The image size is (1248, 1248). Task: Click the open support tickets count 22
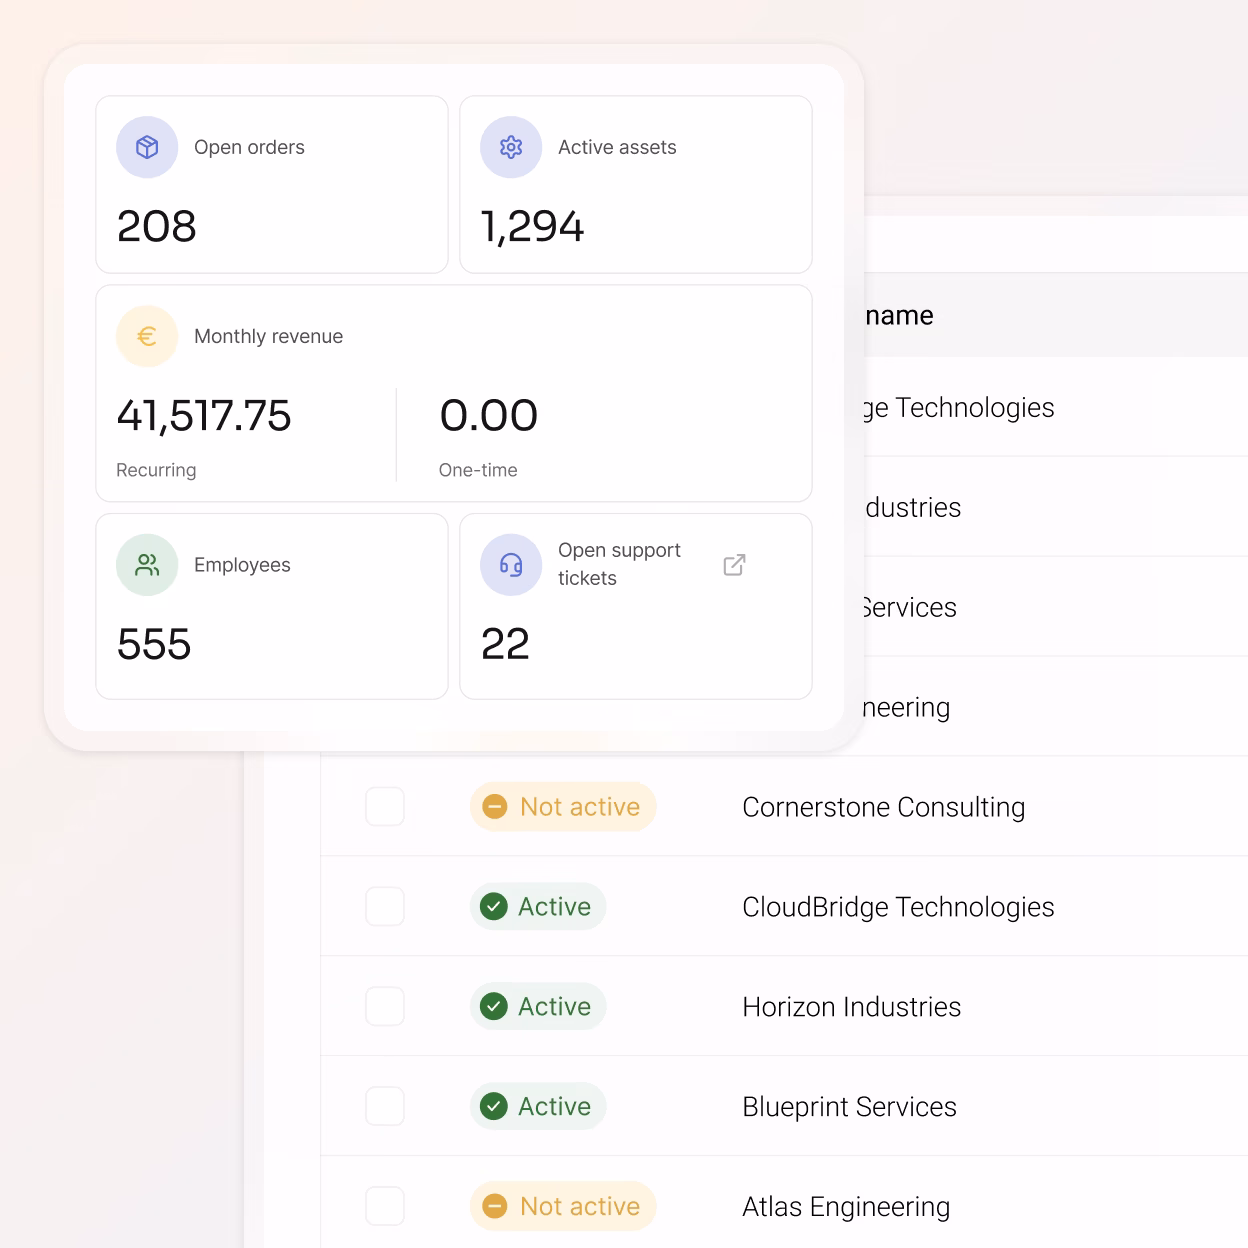click(x=505, y=644)
